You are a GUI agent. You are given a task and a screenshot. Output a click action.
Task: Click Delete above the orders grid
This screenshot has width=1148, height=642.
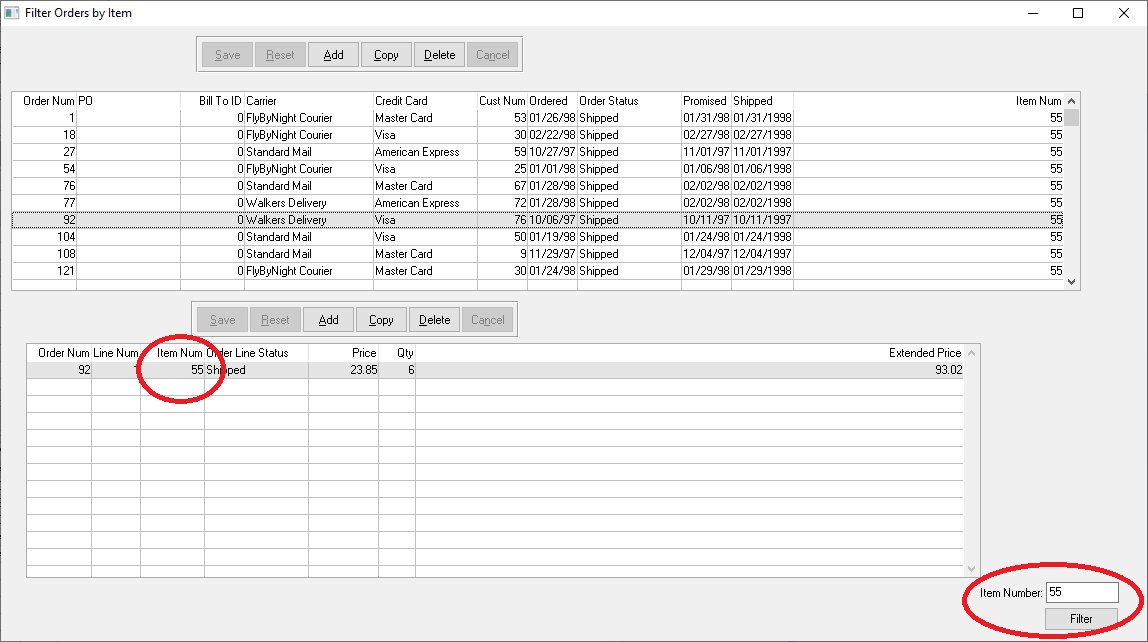(x=439, y=55)
